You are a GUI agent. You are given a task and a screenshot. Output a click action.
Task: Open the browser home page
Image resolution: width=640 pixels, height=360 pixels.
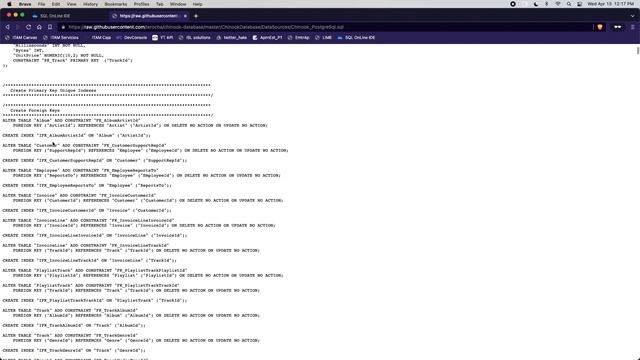click(39, 27)
